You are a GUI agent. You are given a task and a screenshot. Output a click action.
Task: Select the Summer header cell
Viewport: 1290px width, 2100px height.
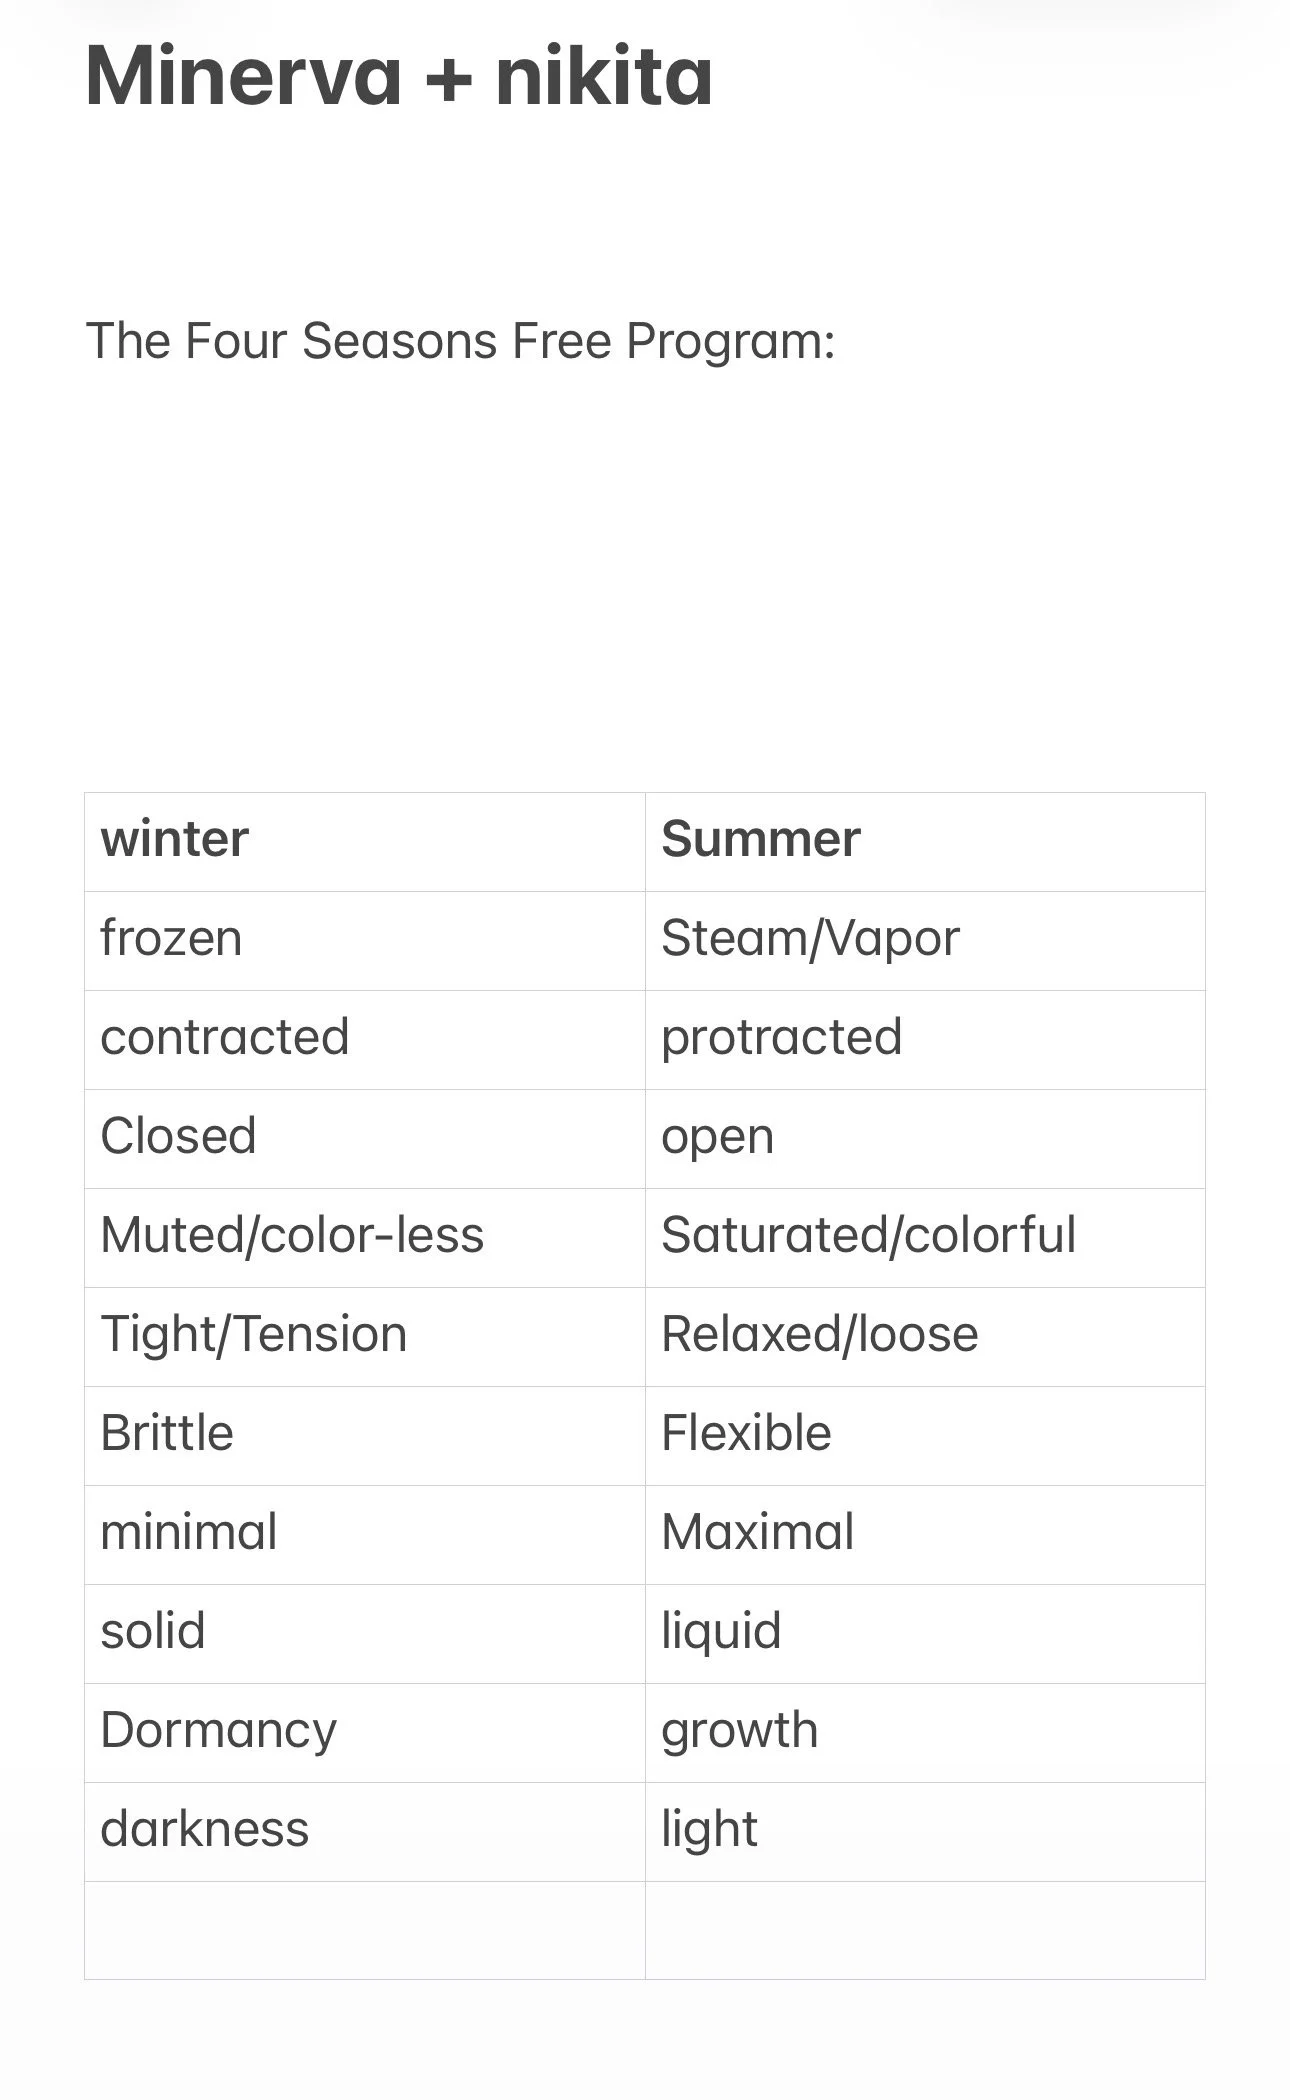point(925,842)
